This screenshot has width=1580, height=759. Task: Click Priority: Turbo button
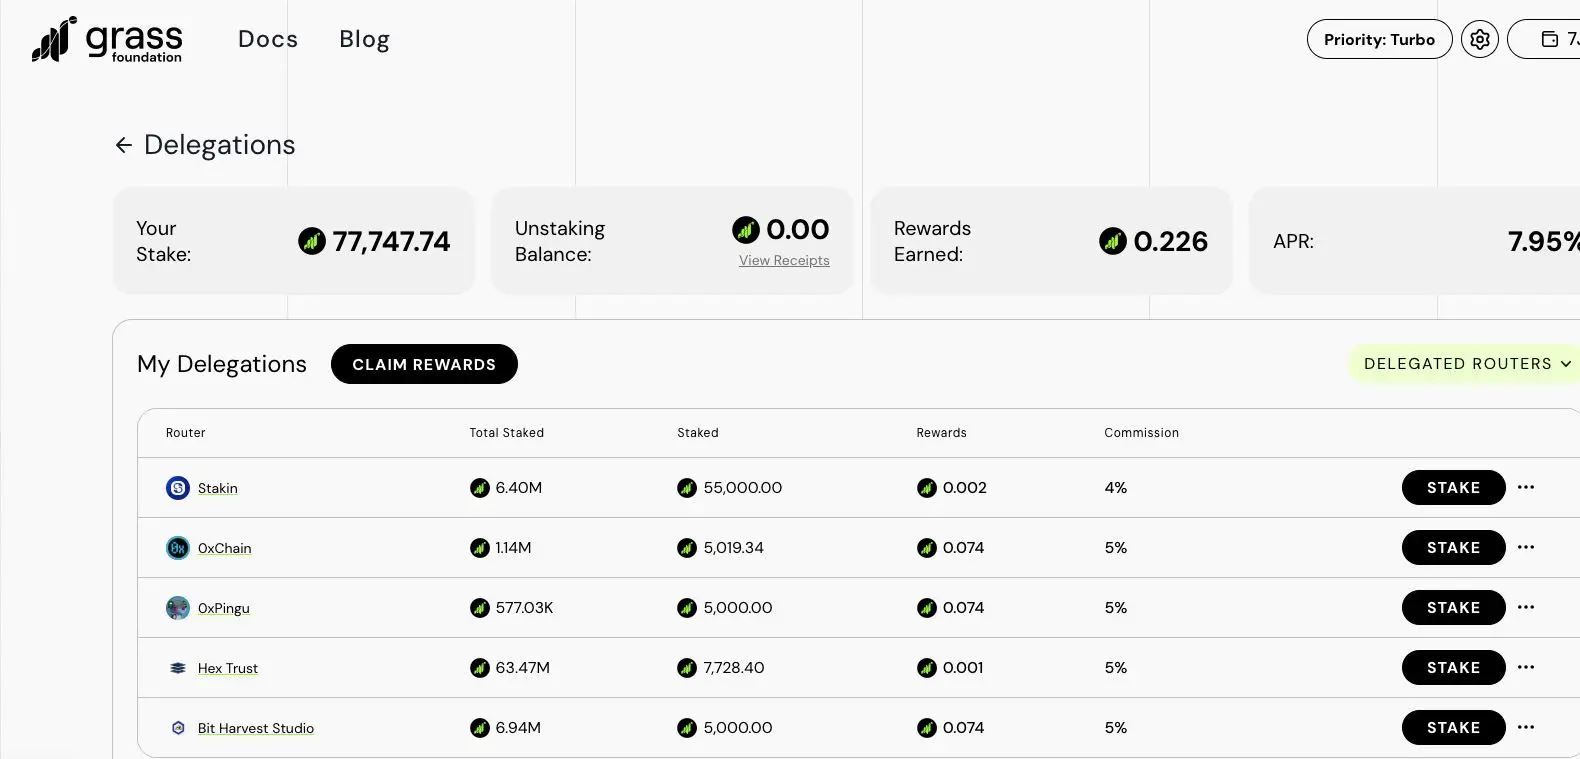coord(1379,39)
